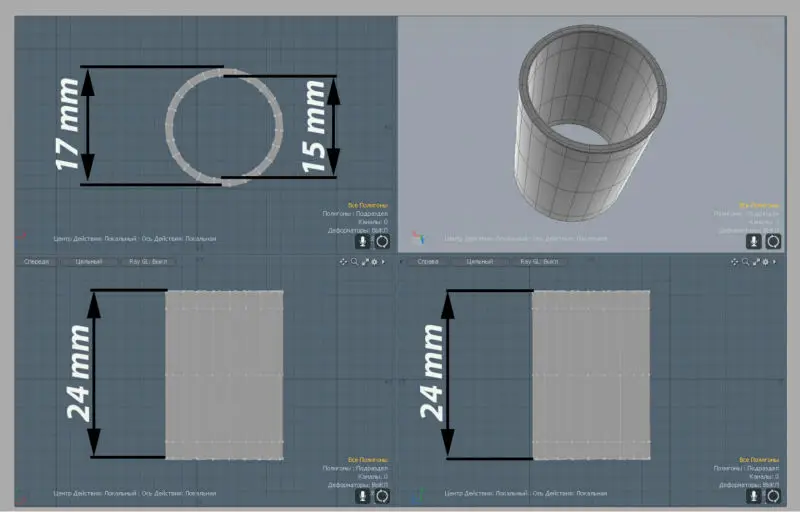This screenshot has width=800, height=512.
Task: Click the Деформаторы: Выкл text in the Справа viewport
Action: click(x=749, y=485)
